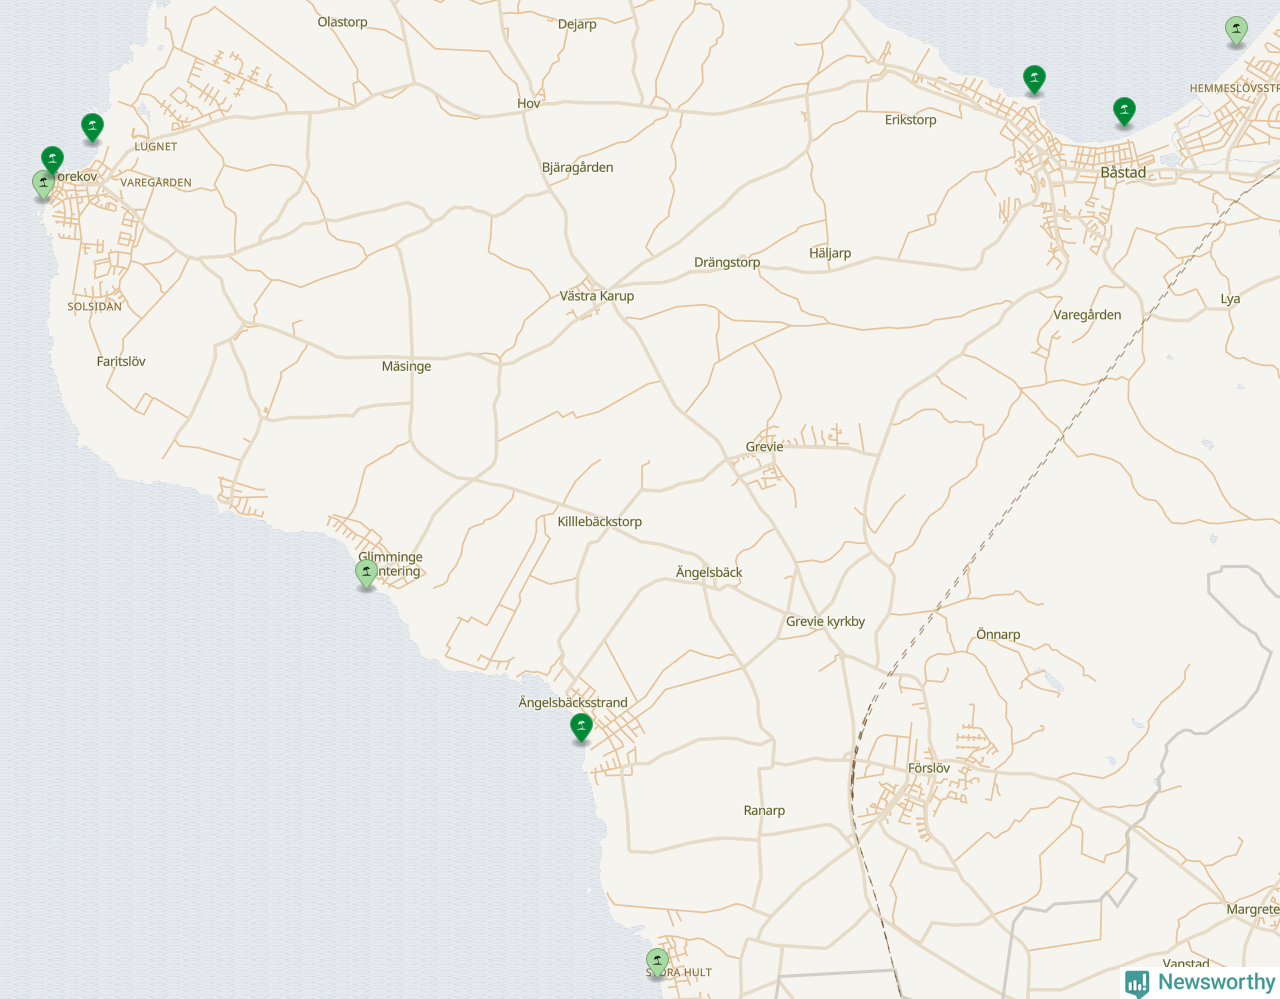
Task: Click the dark green beach marker beside Torekov label
Action: click(52, 160)
